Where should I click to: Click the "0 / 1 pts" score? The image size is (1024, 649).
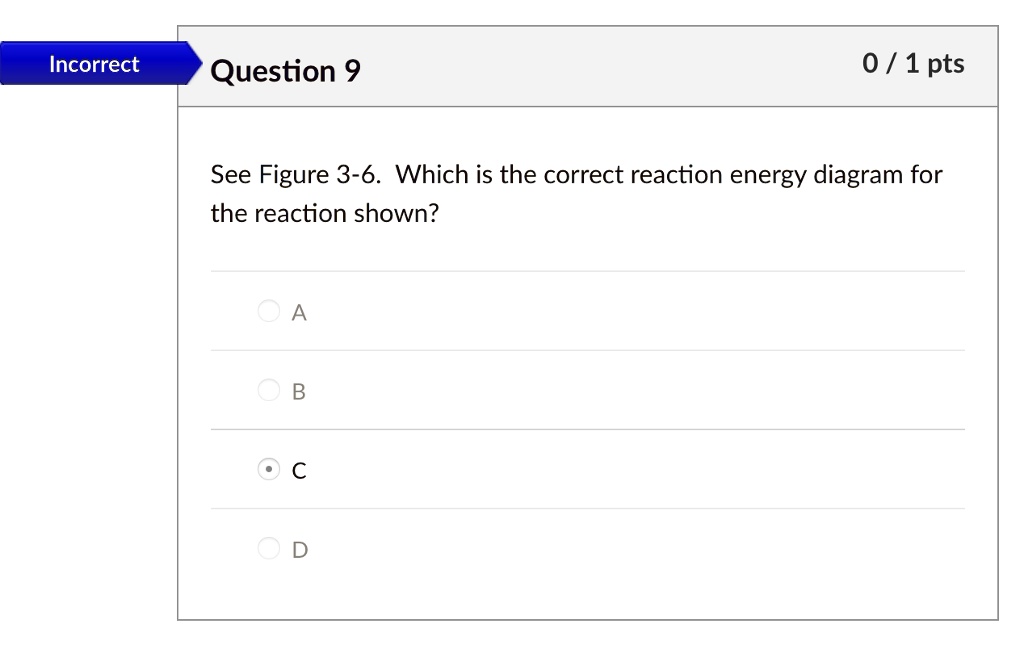coord(913,64)
